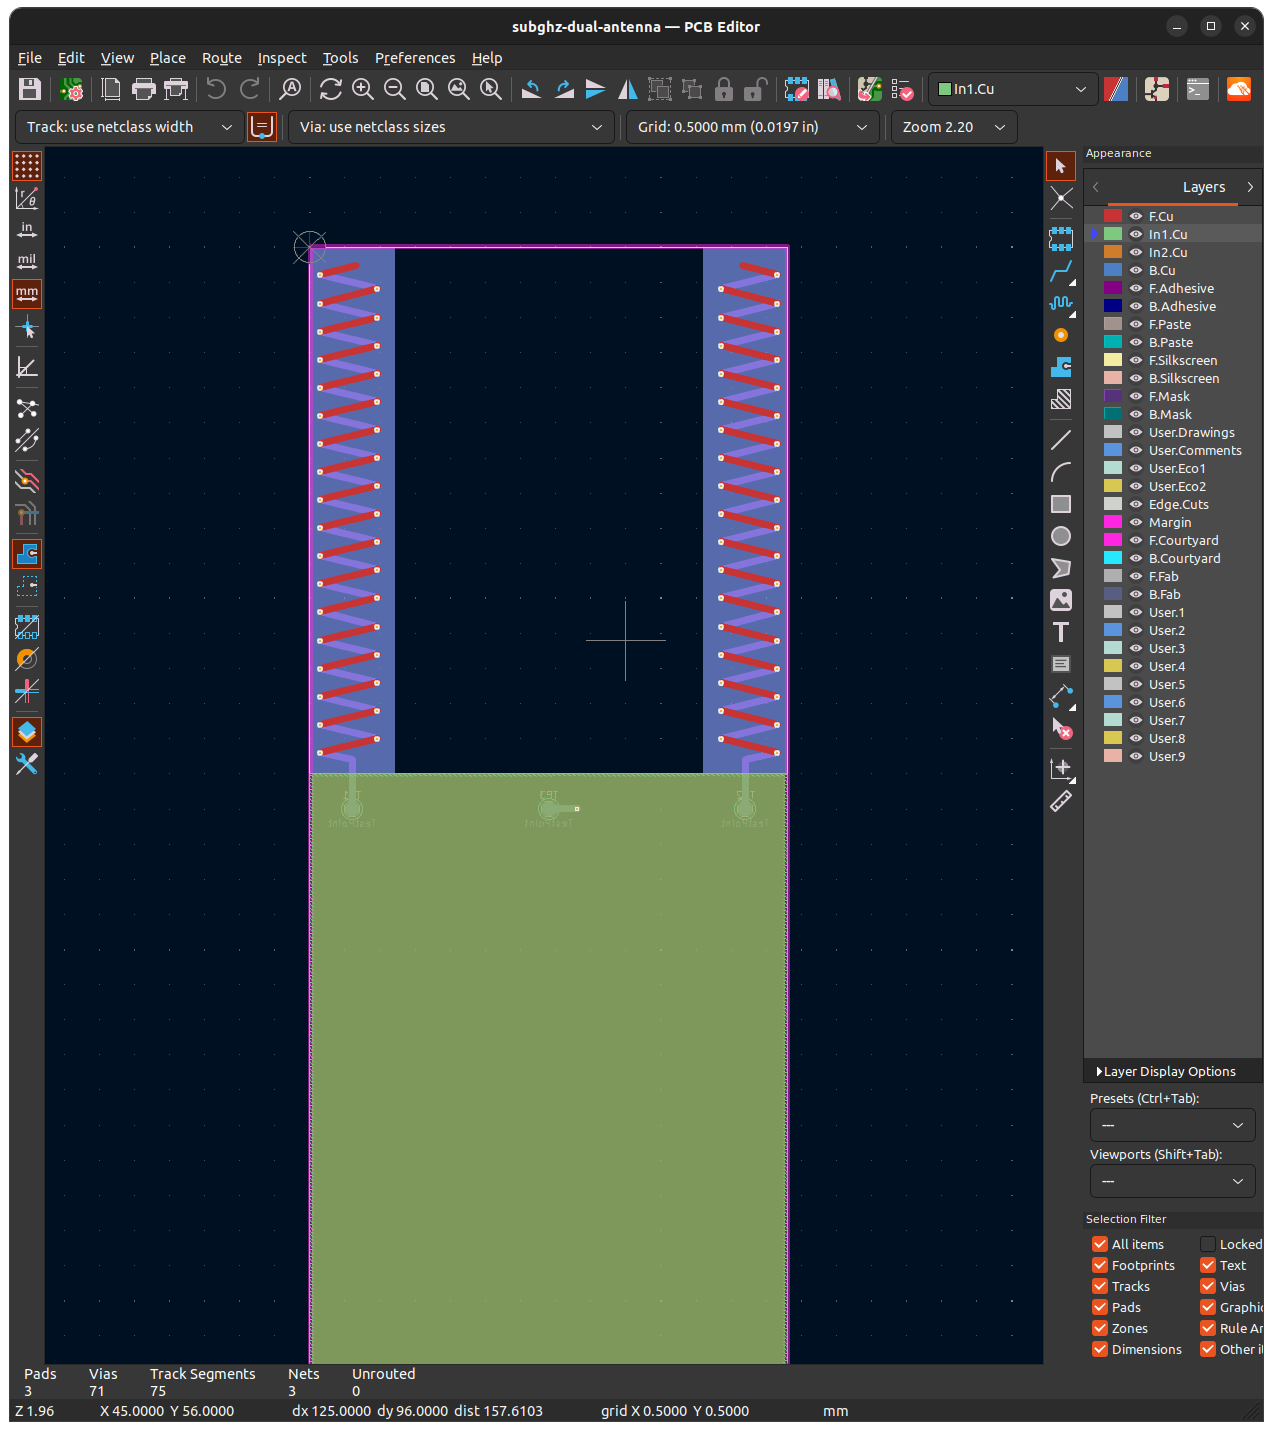Open the Grid spacing dropdown
Image resolution: width=1273 pixels, height=1431 pixels.
click(752, 127)
